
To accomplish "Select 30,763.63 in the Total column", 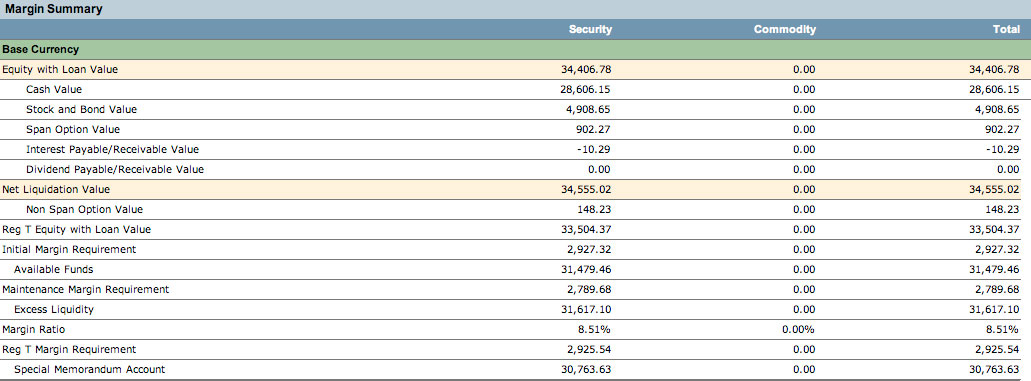I will 995,370.
